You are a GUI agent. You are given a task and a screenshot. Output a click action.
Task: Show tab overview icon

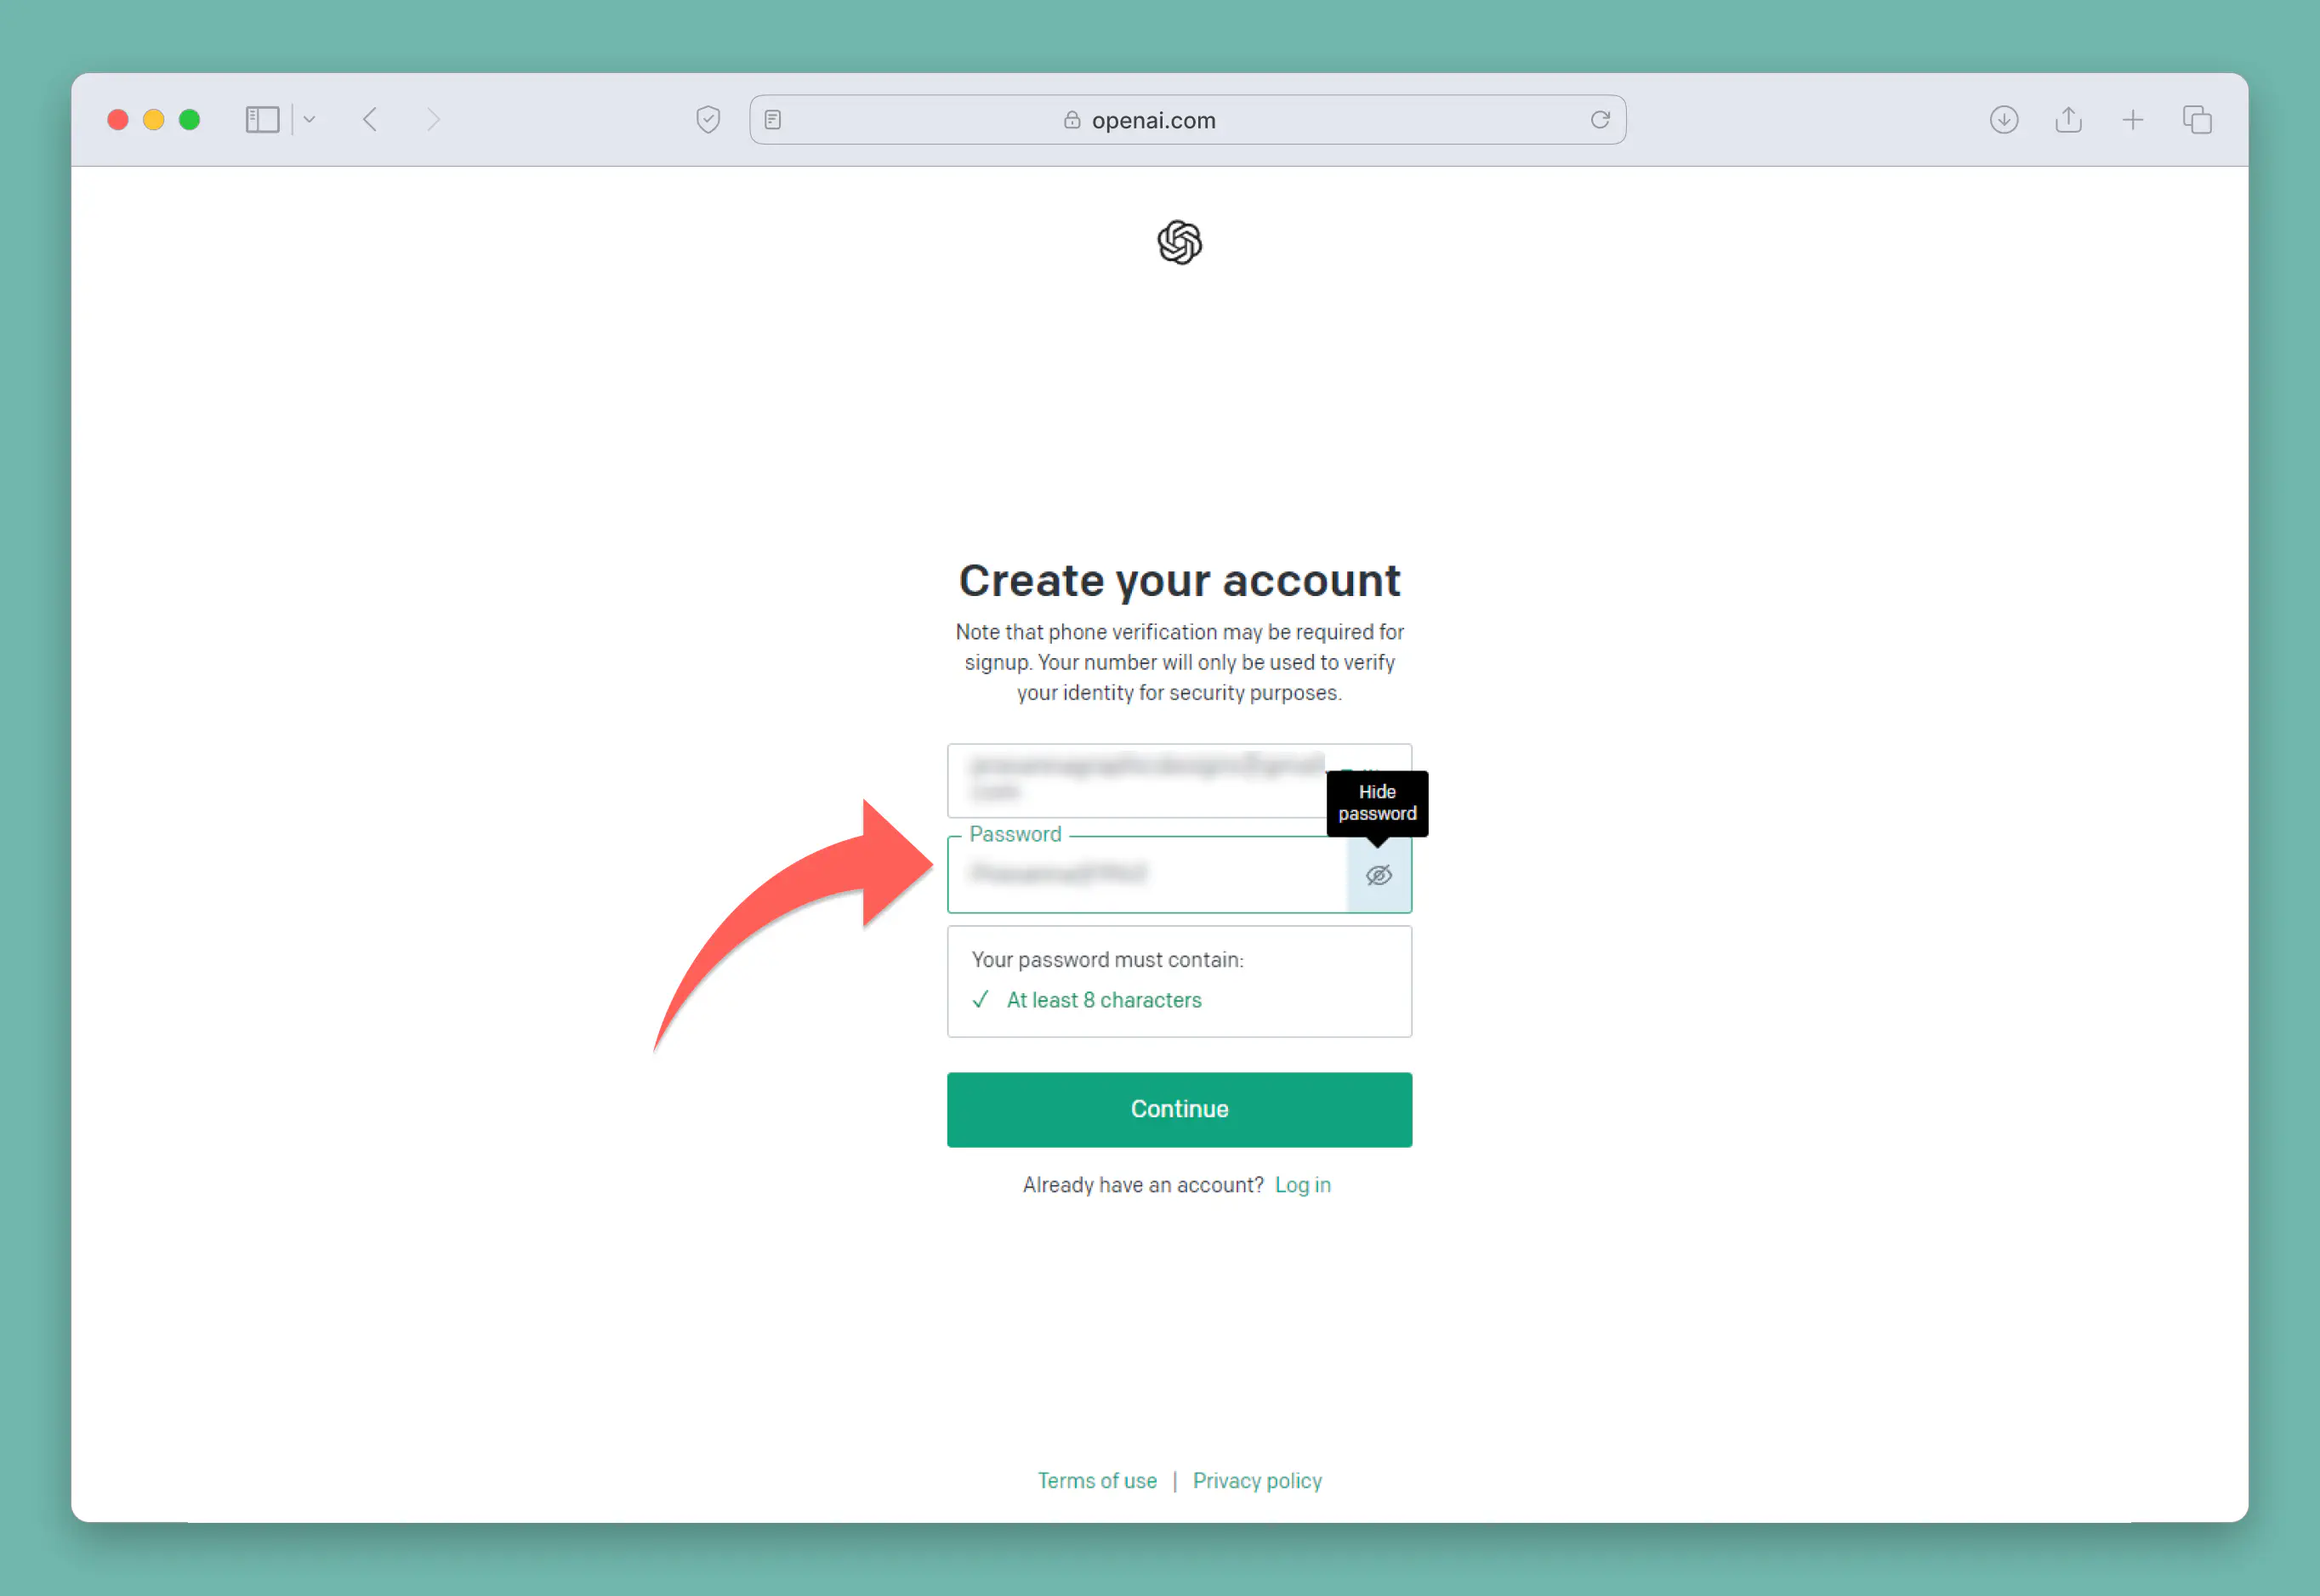(x=2197, y=120)
